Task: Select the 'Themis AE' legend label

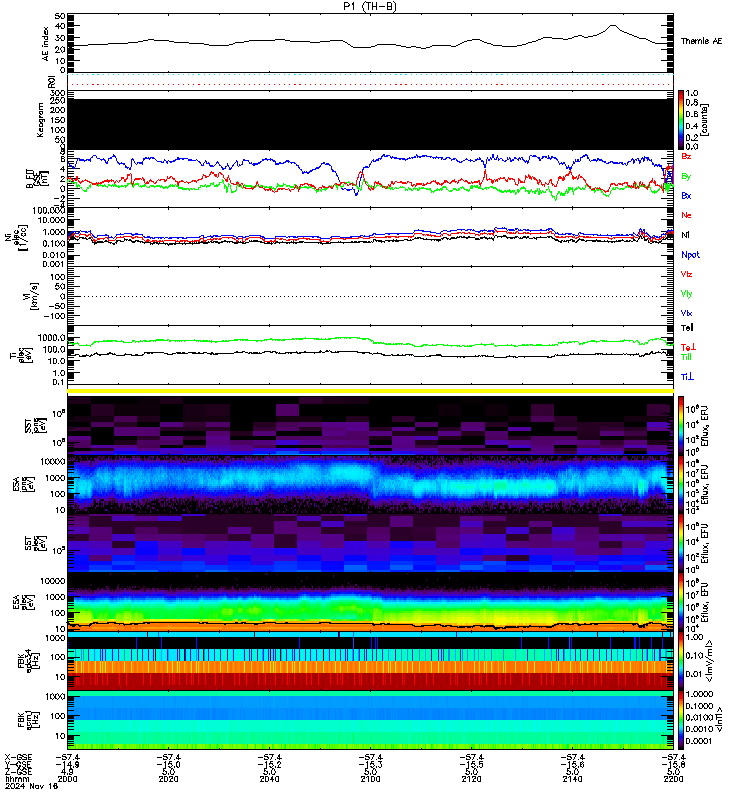Action: (702, 41)
